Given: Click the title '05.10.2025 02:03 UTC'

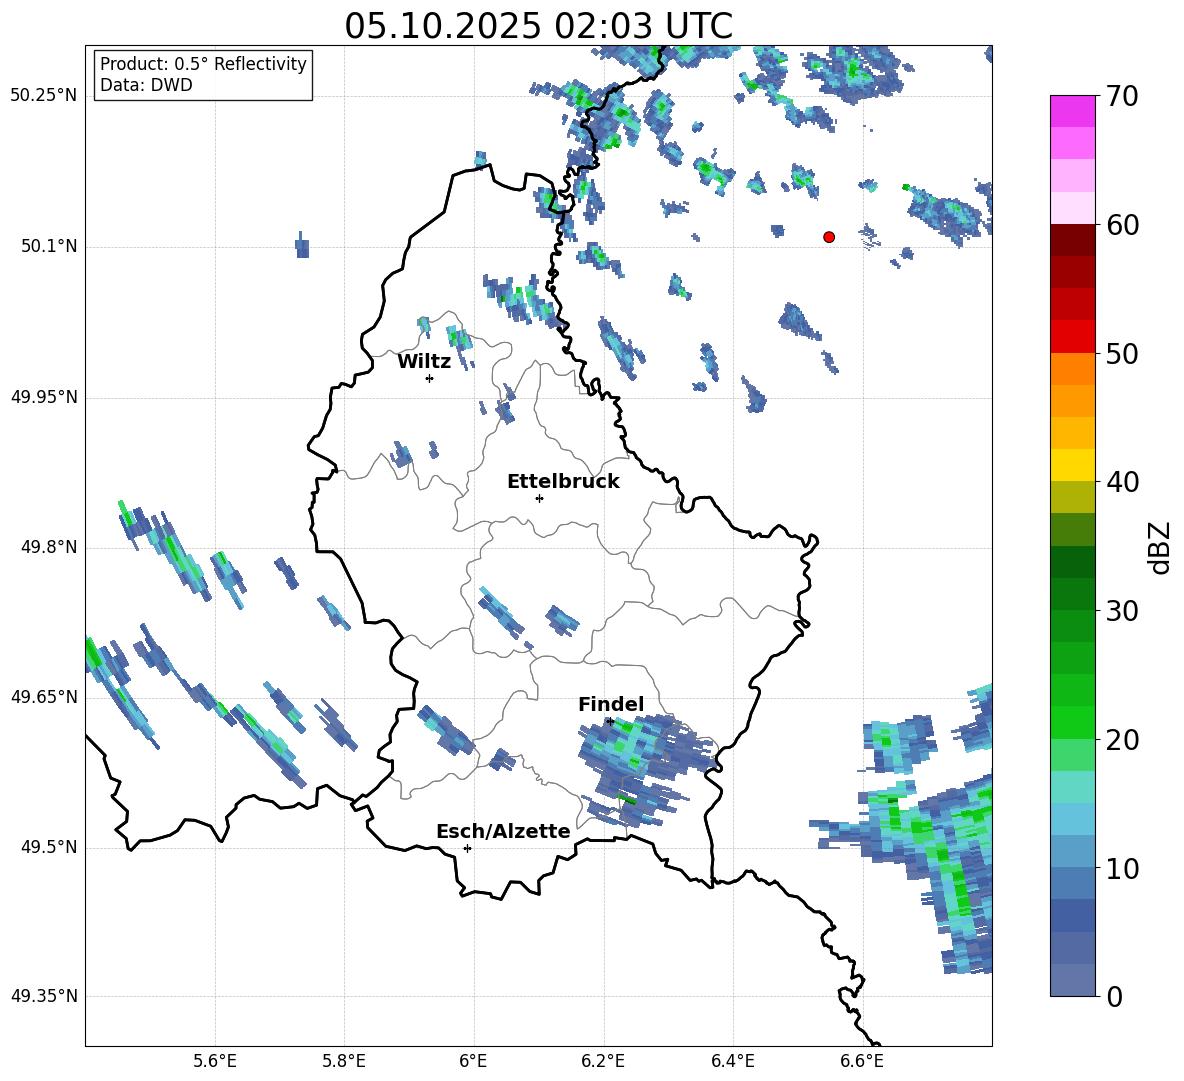Looking at the screenshot, I should point(538,26).
